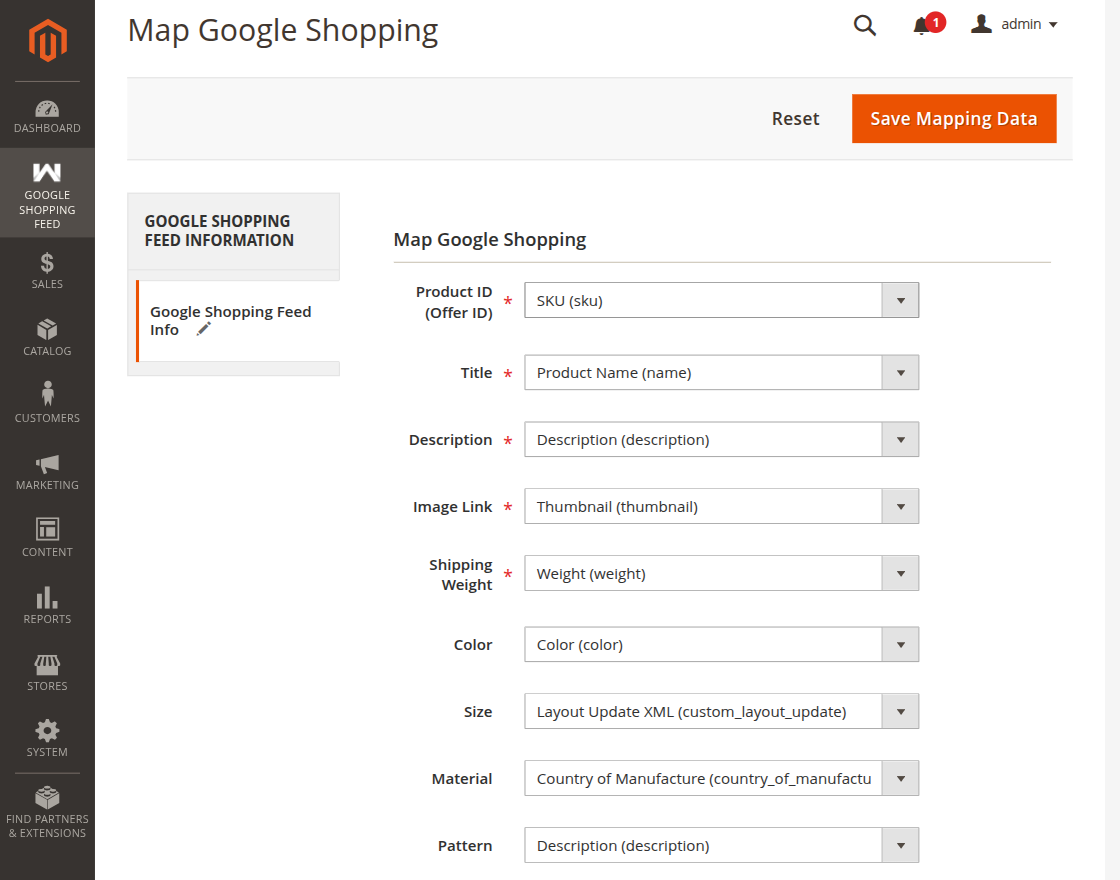The image size is (1120, 880).
Task: Click the Pattern field label
Action: click(464, 846)
